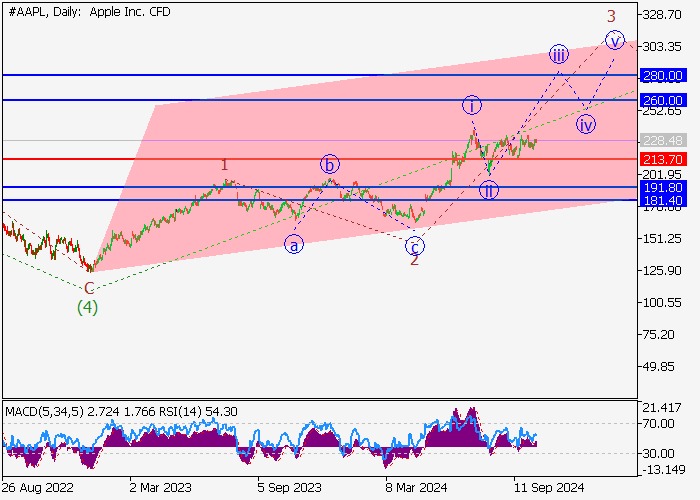Image resolution: width=700 pixels, height=500 pixels.
Task: Click the '8 Mar 2024' date label
Action: pos(417,487)
